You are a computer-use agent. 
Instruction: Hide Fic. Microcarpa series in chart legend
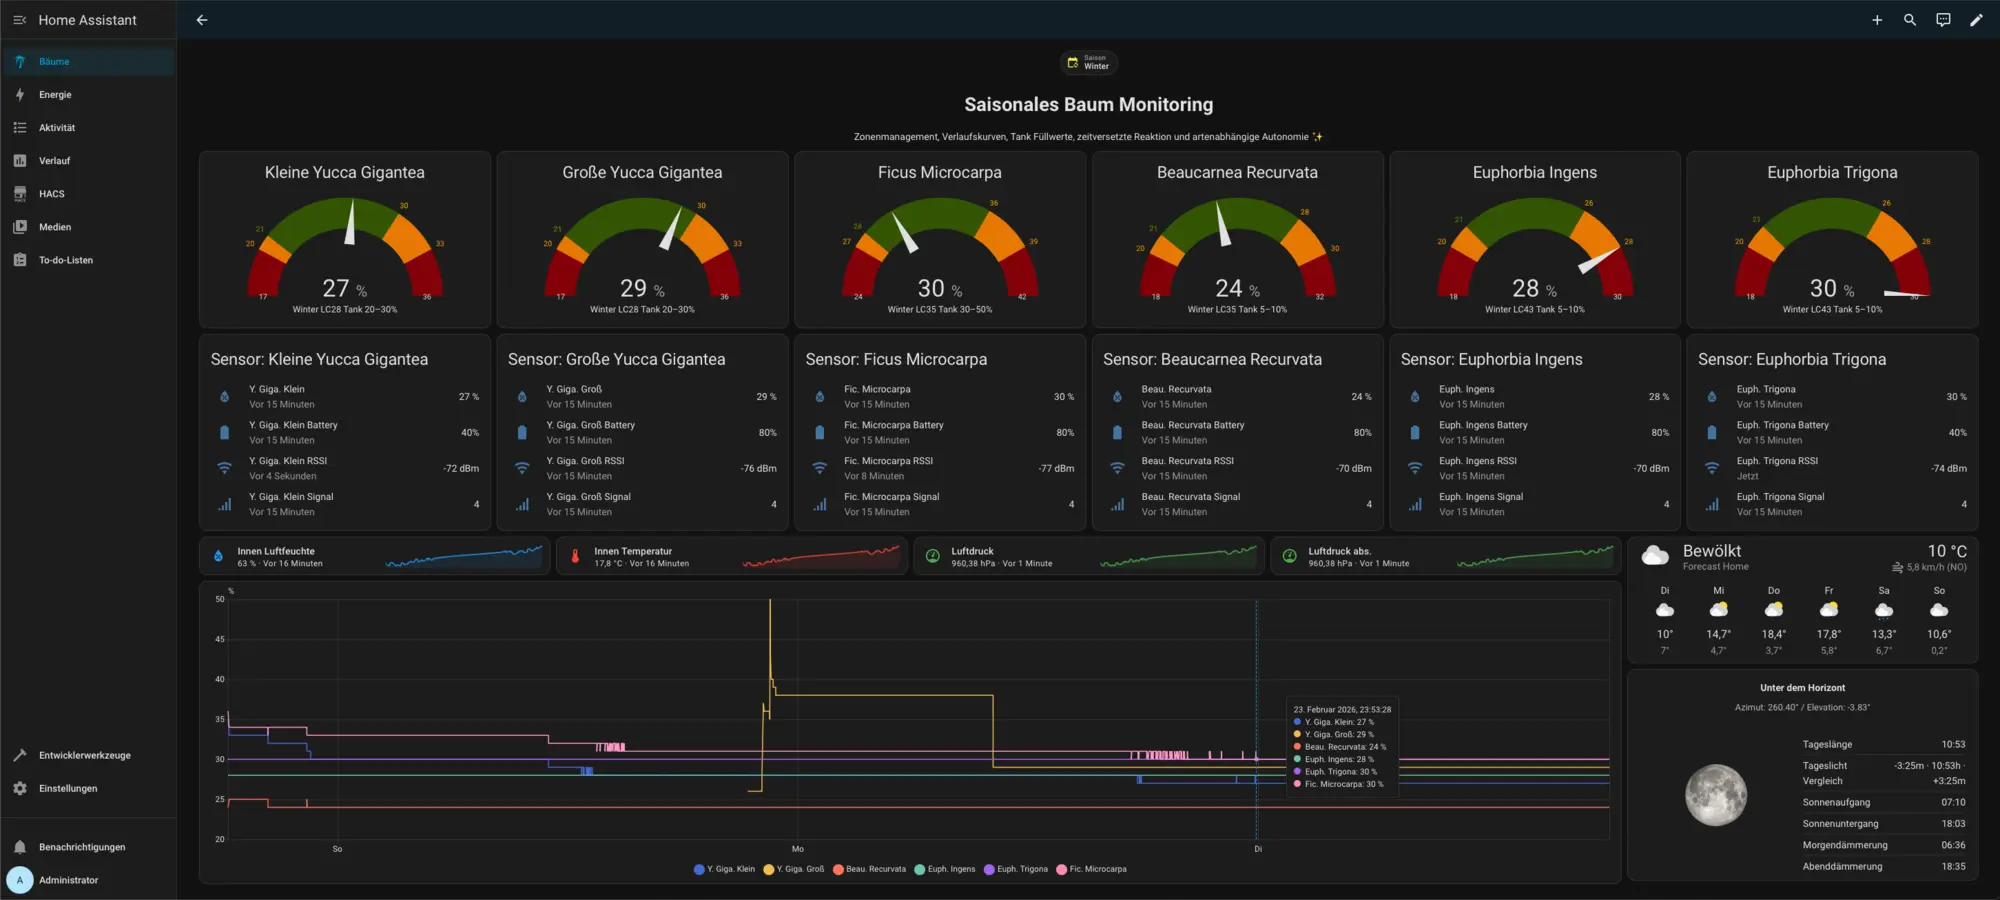(x=1091, y=869)
